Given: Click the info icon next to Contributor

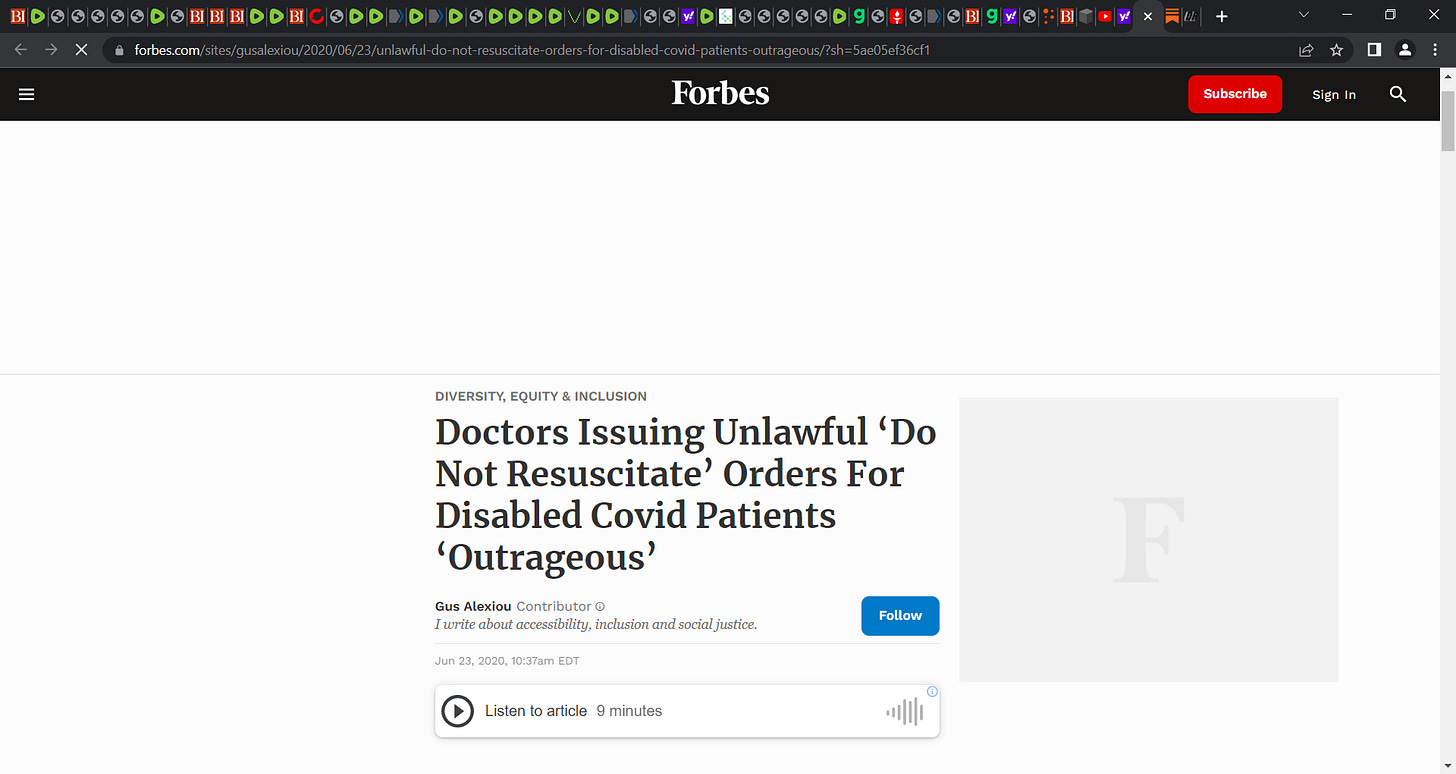Looking at the screenshot, I should [x=600, y=606].
